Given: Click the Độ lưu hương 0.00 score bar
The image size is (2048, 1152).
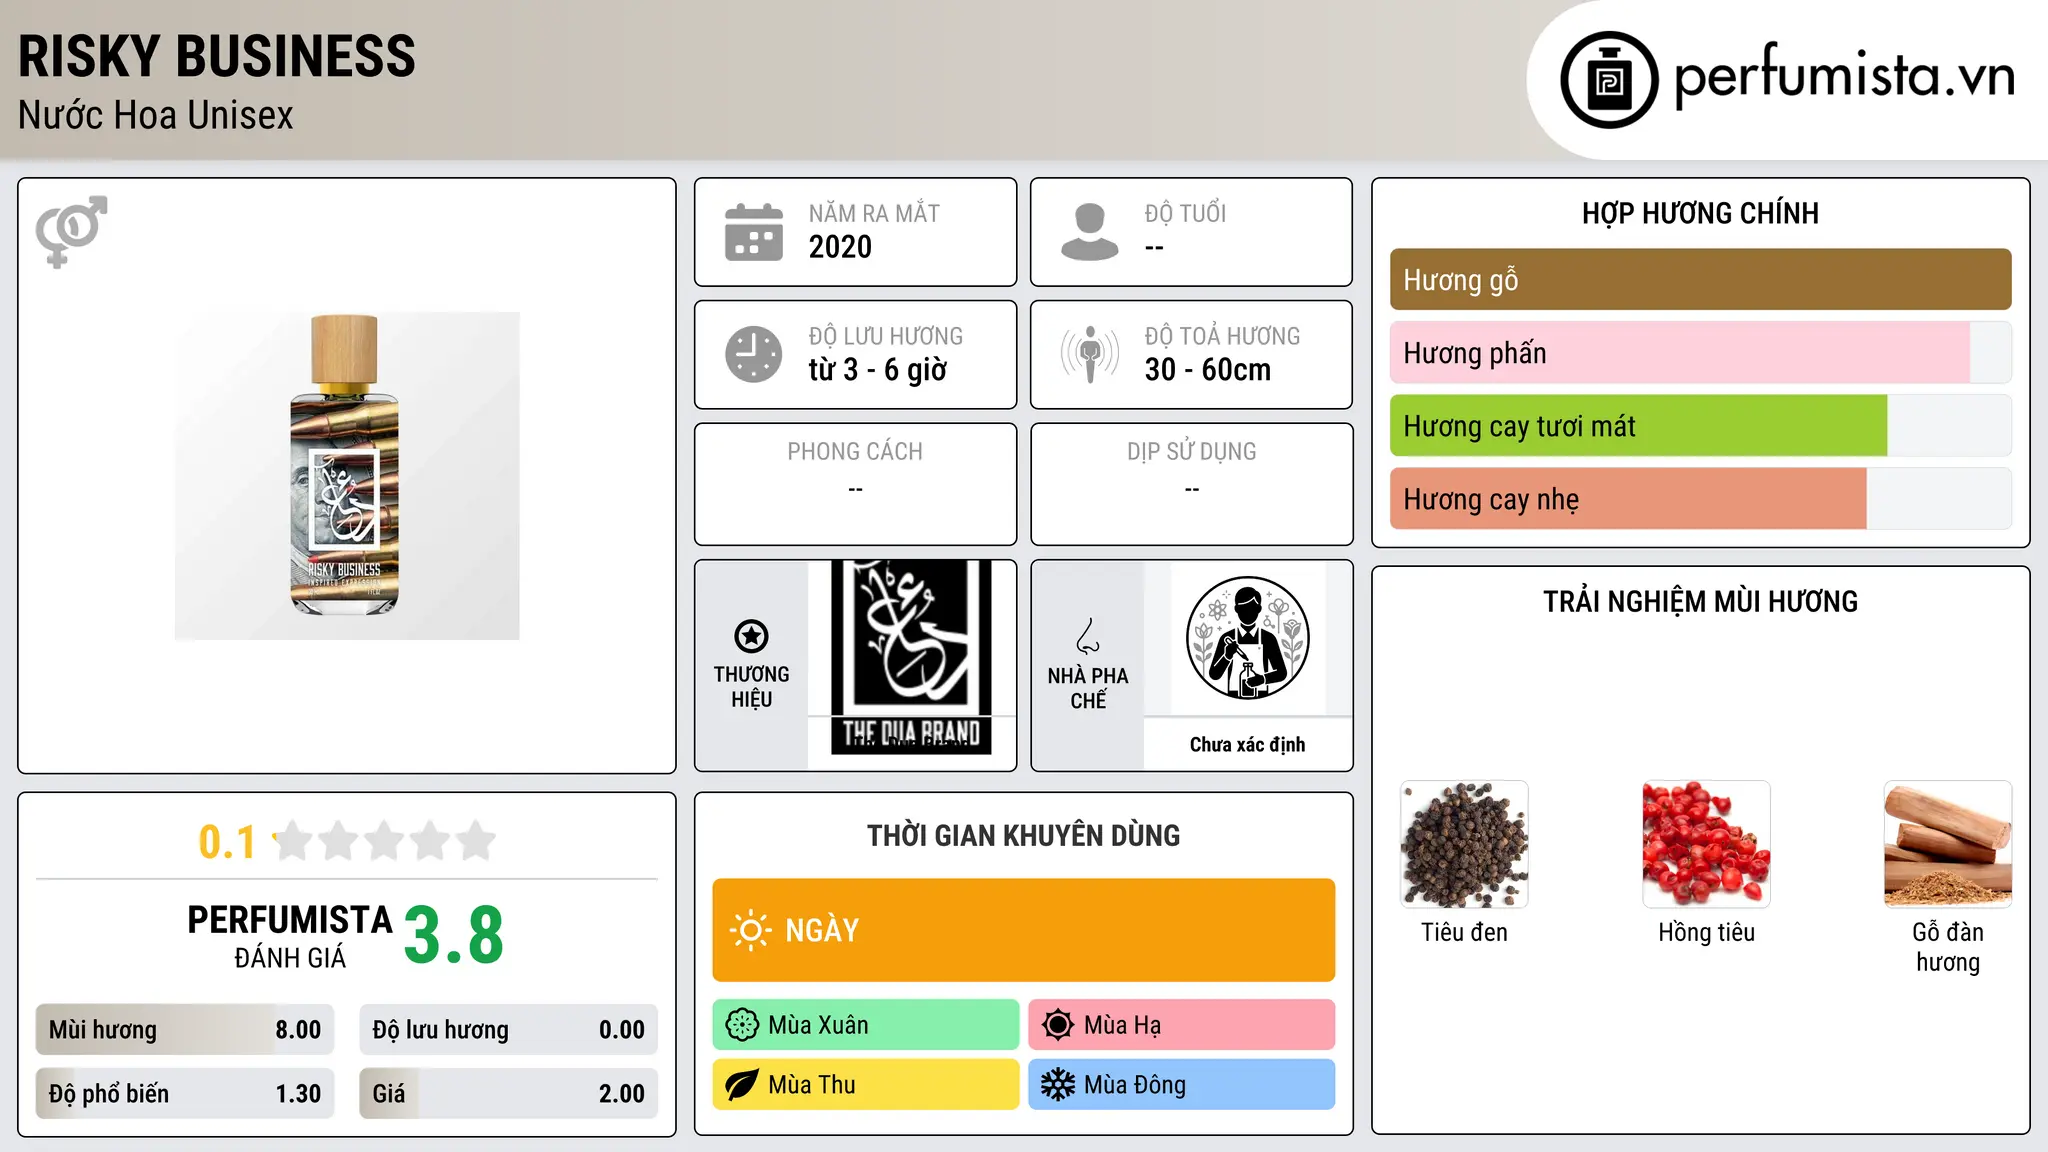Looking at the screenshot, I should point(508,1030).
